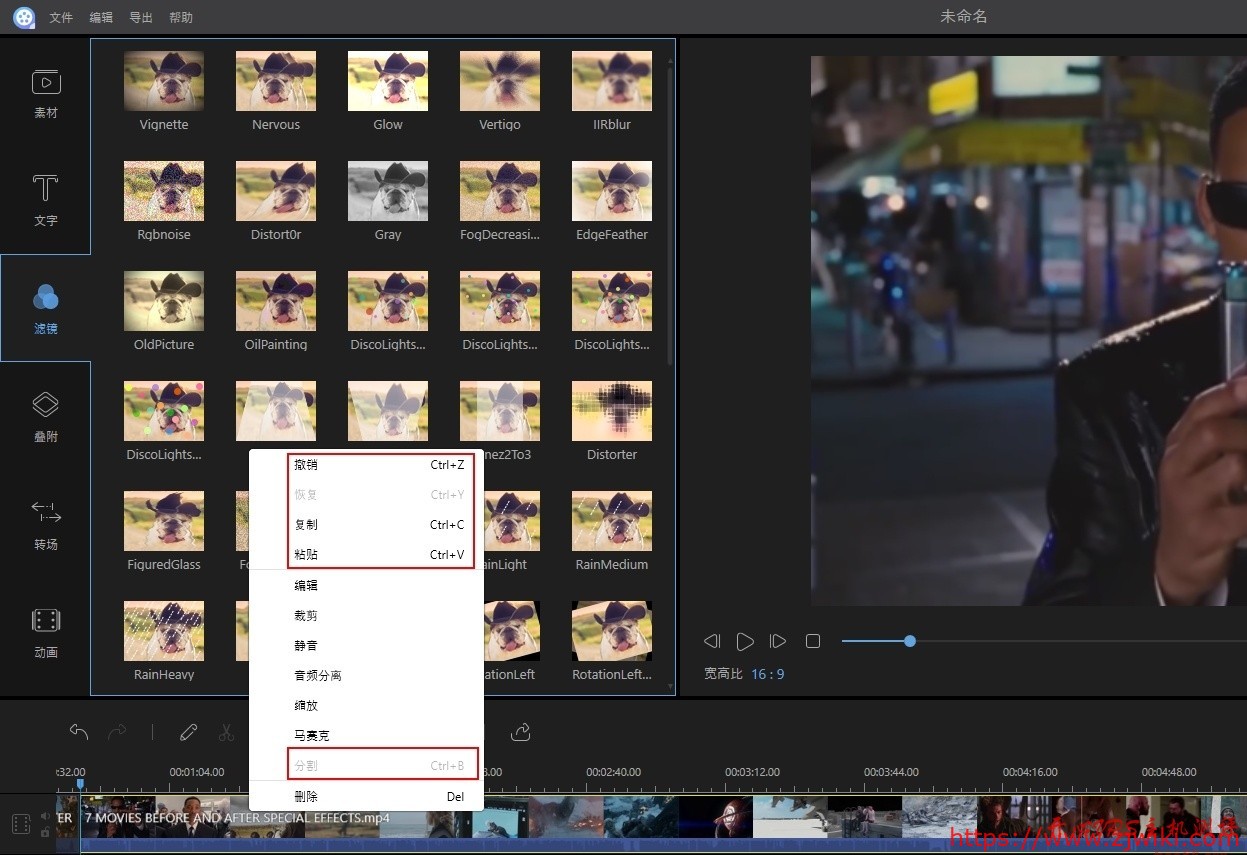Open the 动画 animation panel
The width and height of the screenshot is (1247, 855).
(46, 632)
